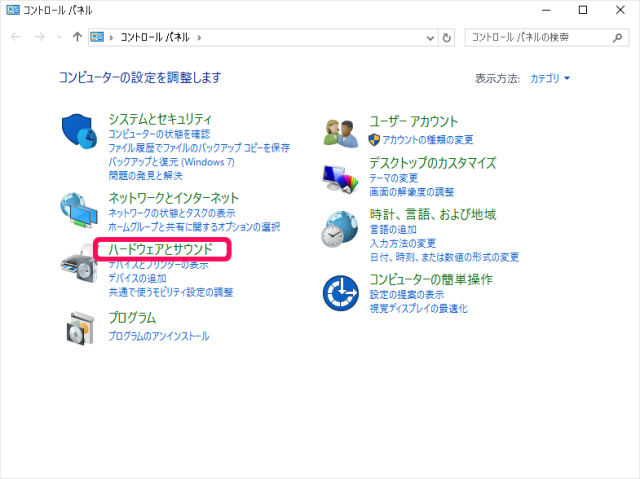
Task: Open アカウントの種類の変更 link
Action: pyautogui.click(x=428, y=140)
